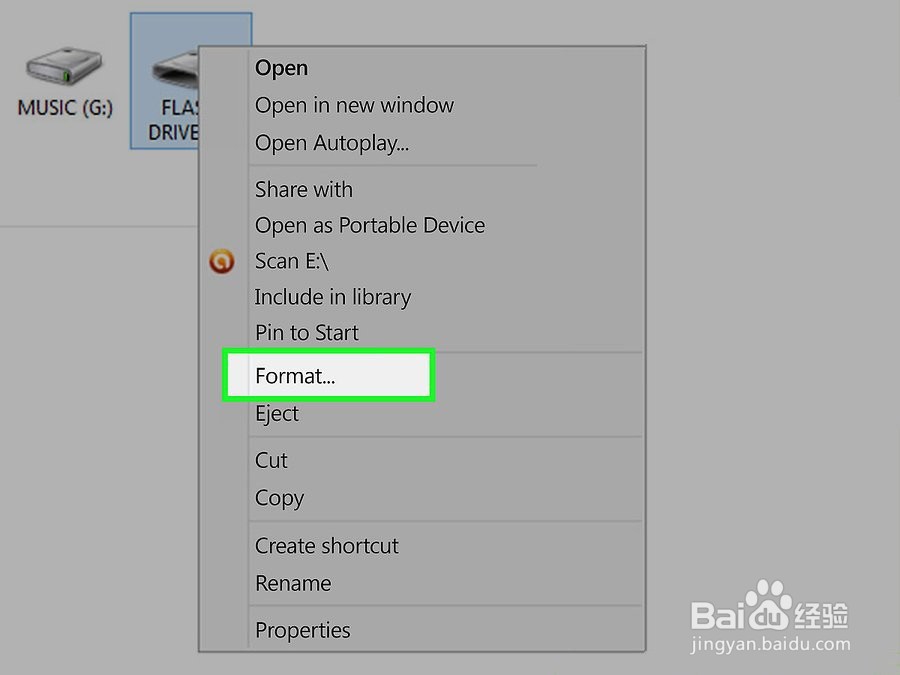The width and height of the screenshot is (900, 675).
Task: Click the antivirus scan icon beside Scan E:\
Action: (221, 261)
